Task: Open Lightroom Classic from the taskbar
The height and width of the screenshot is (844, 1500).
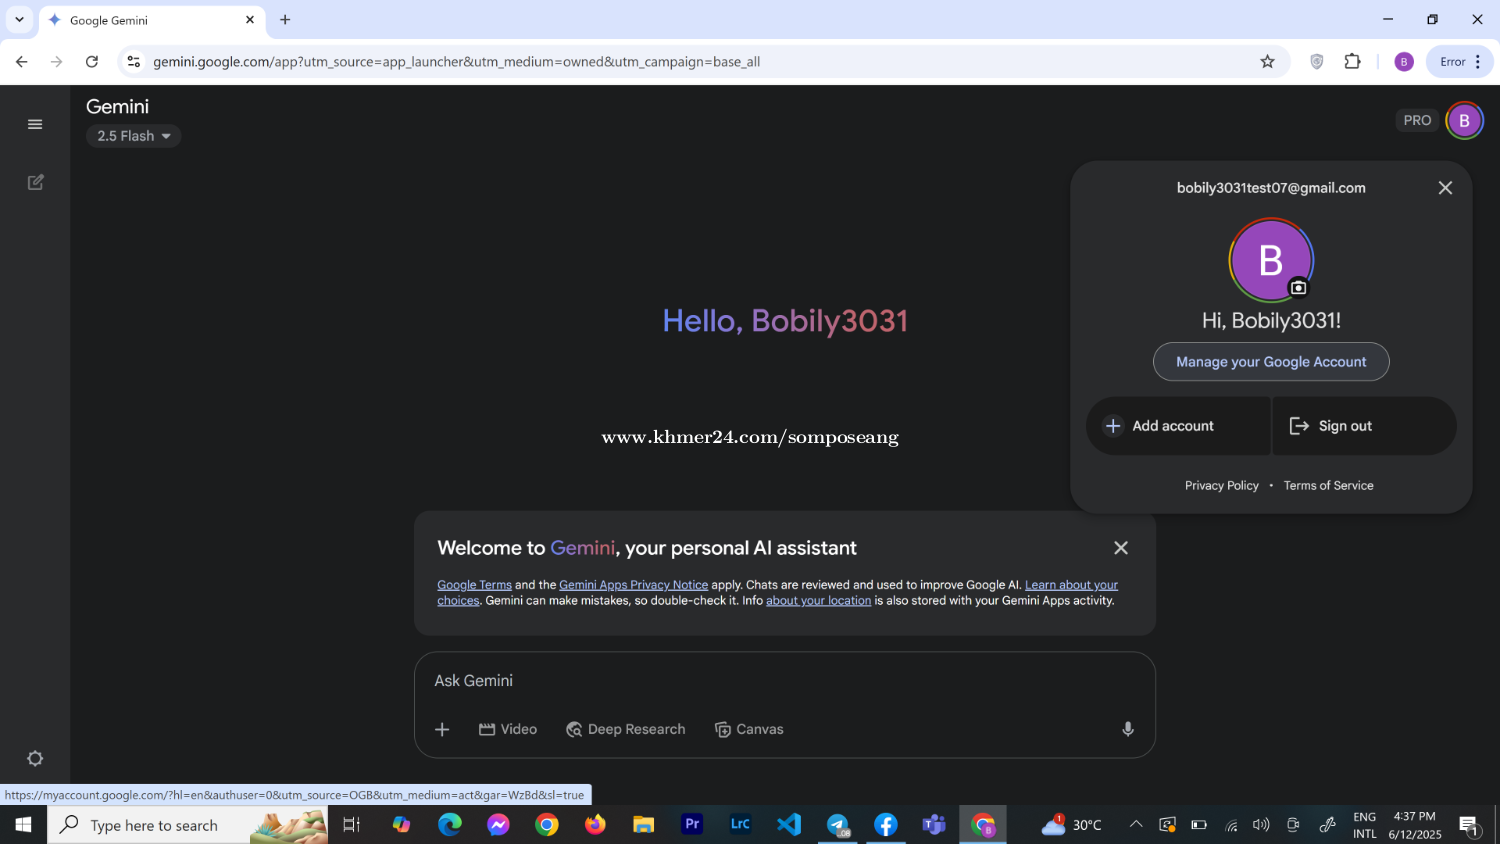Action: 740,825
